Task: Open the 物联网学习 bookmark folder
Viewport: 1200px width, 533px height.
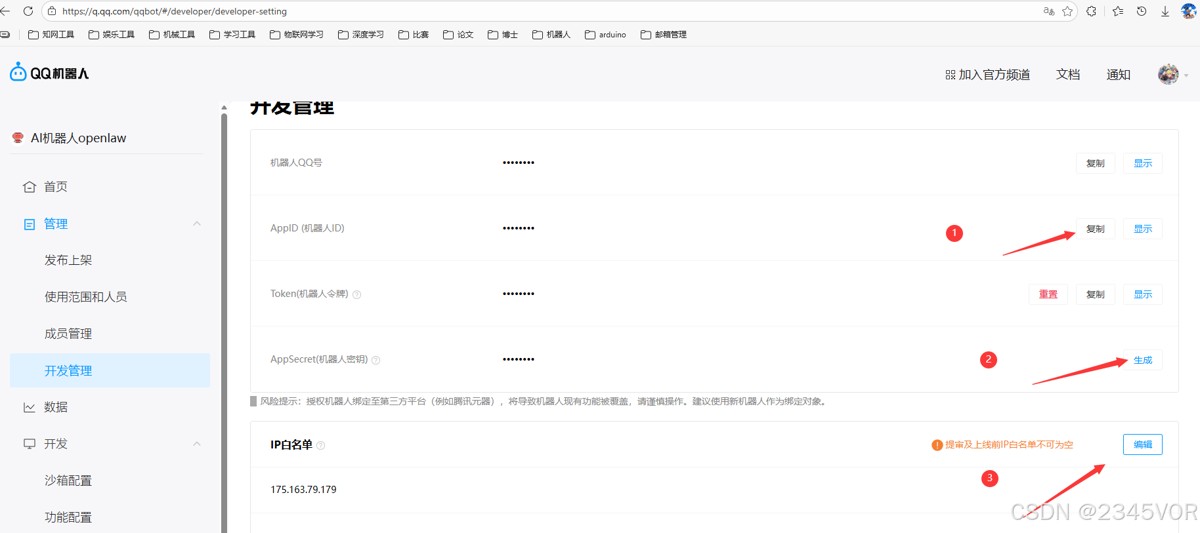Action: [297, 34]
